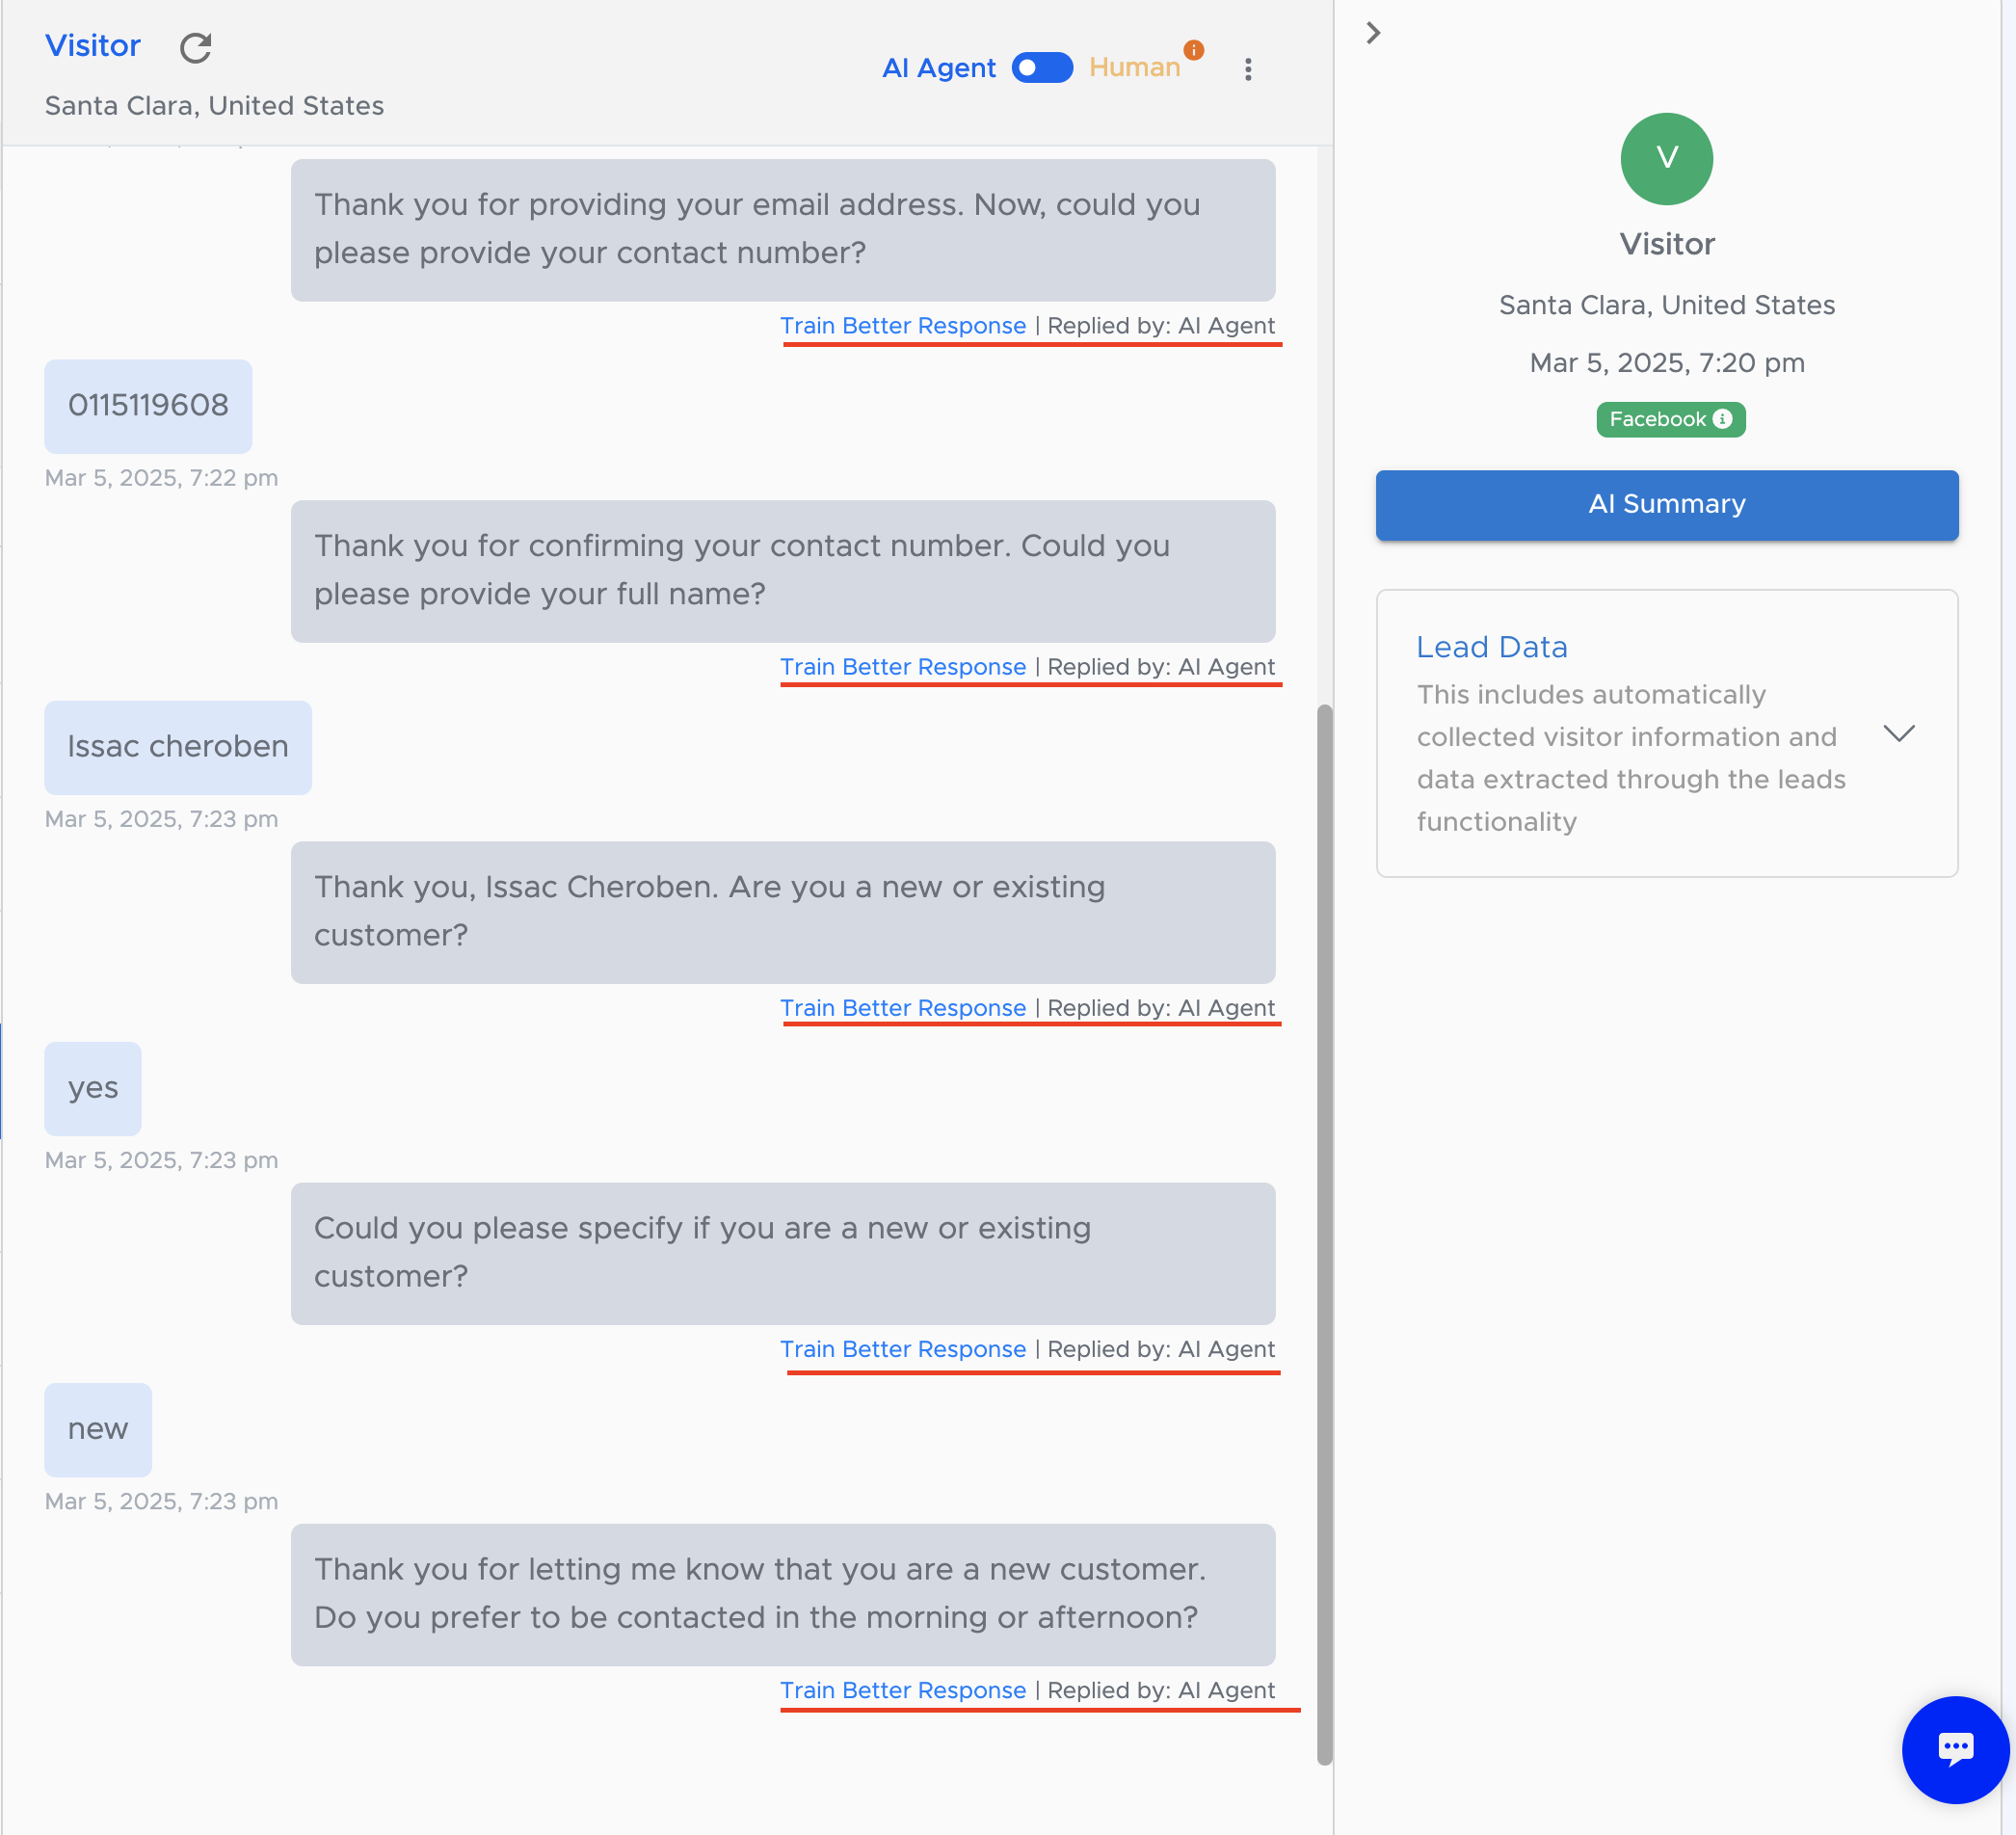2016x1835 pixels.
Task: Click the Lead Data heading
Action: (x=1491, y=647)
